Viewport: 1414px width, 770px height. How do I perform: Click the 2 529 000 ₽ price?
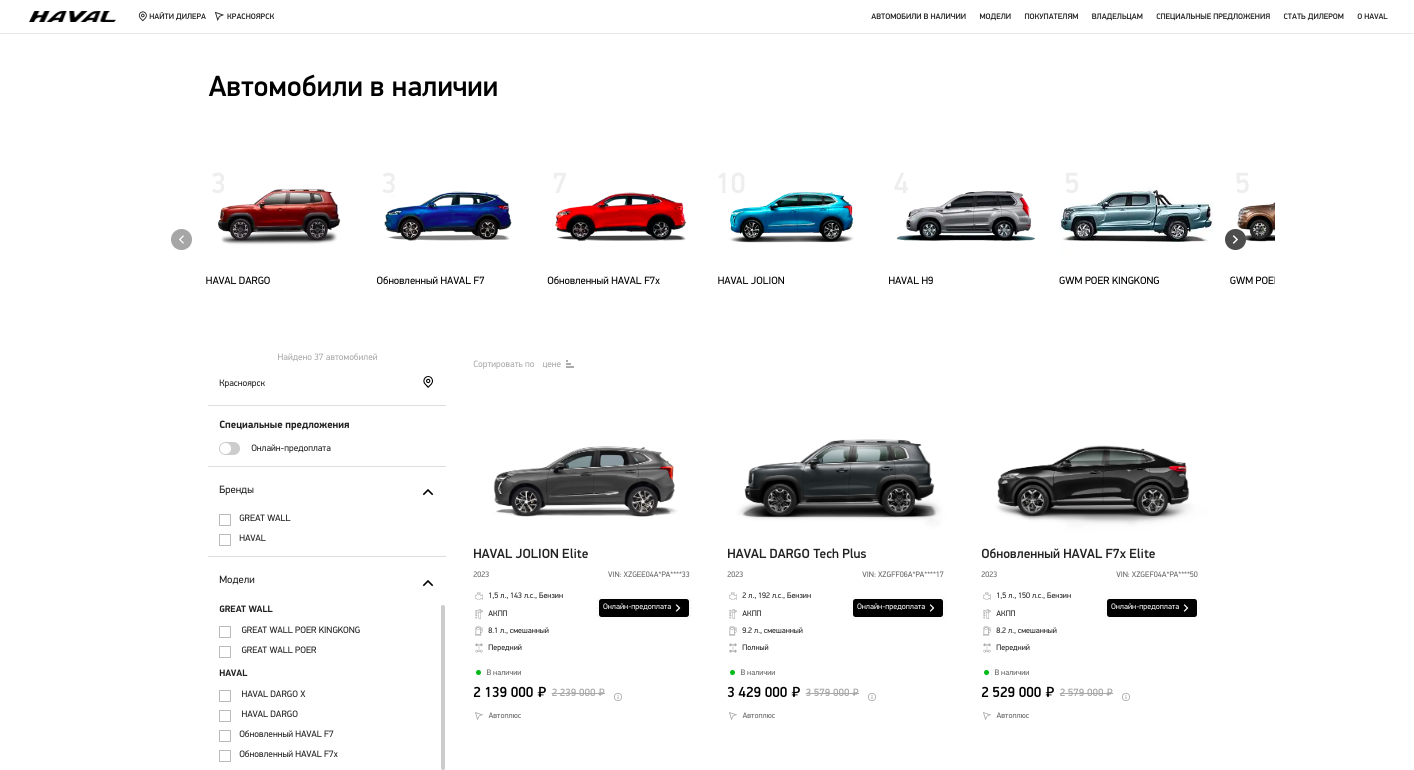point(1018,692)
